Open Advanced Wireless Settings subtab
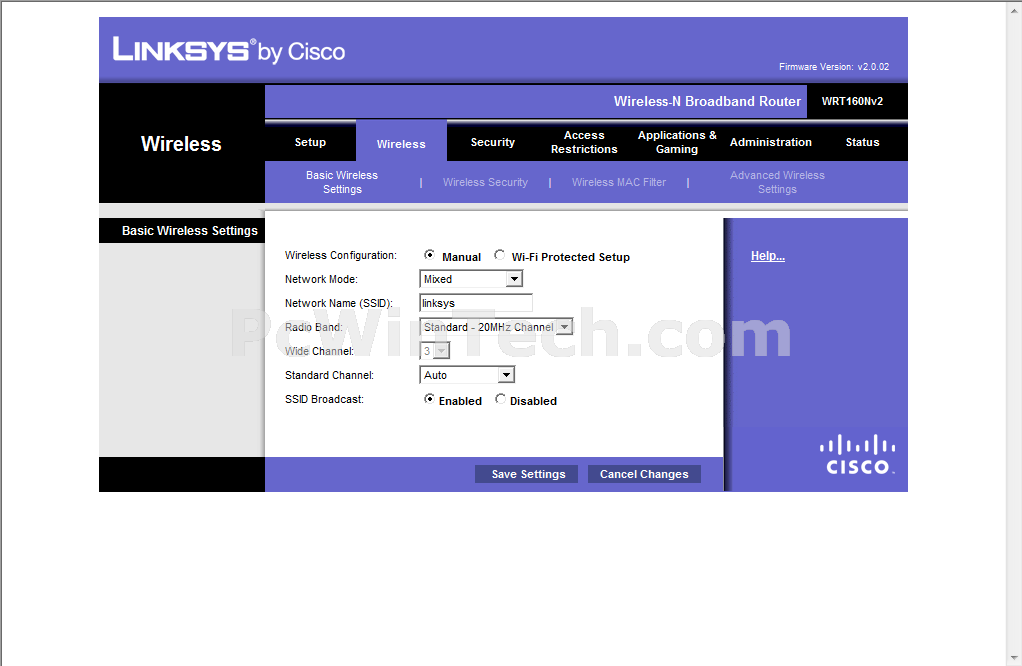The height and width of the screenshot is (666, 1022). [x=777, y=182]
